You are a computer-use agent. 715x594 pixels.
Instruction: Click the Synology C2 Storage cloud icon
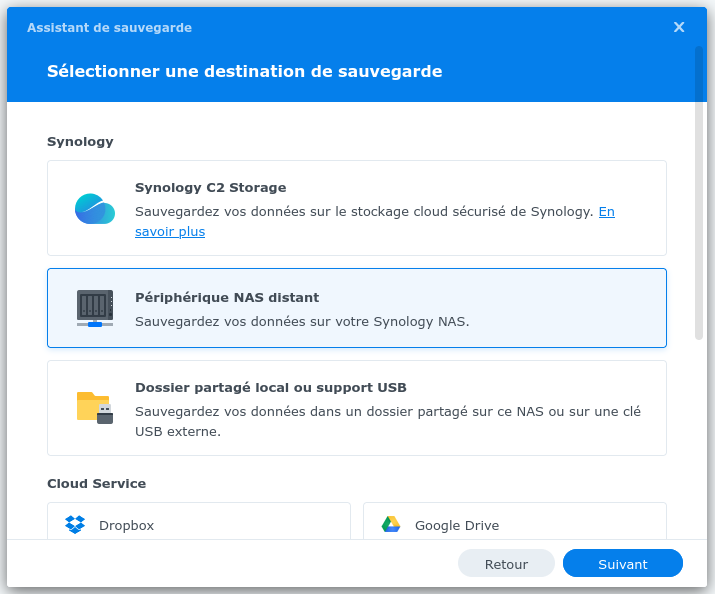[x=95, y=209]
